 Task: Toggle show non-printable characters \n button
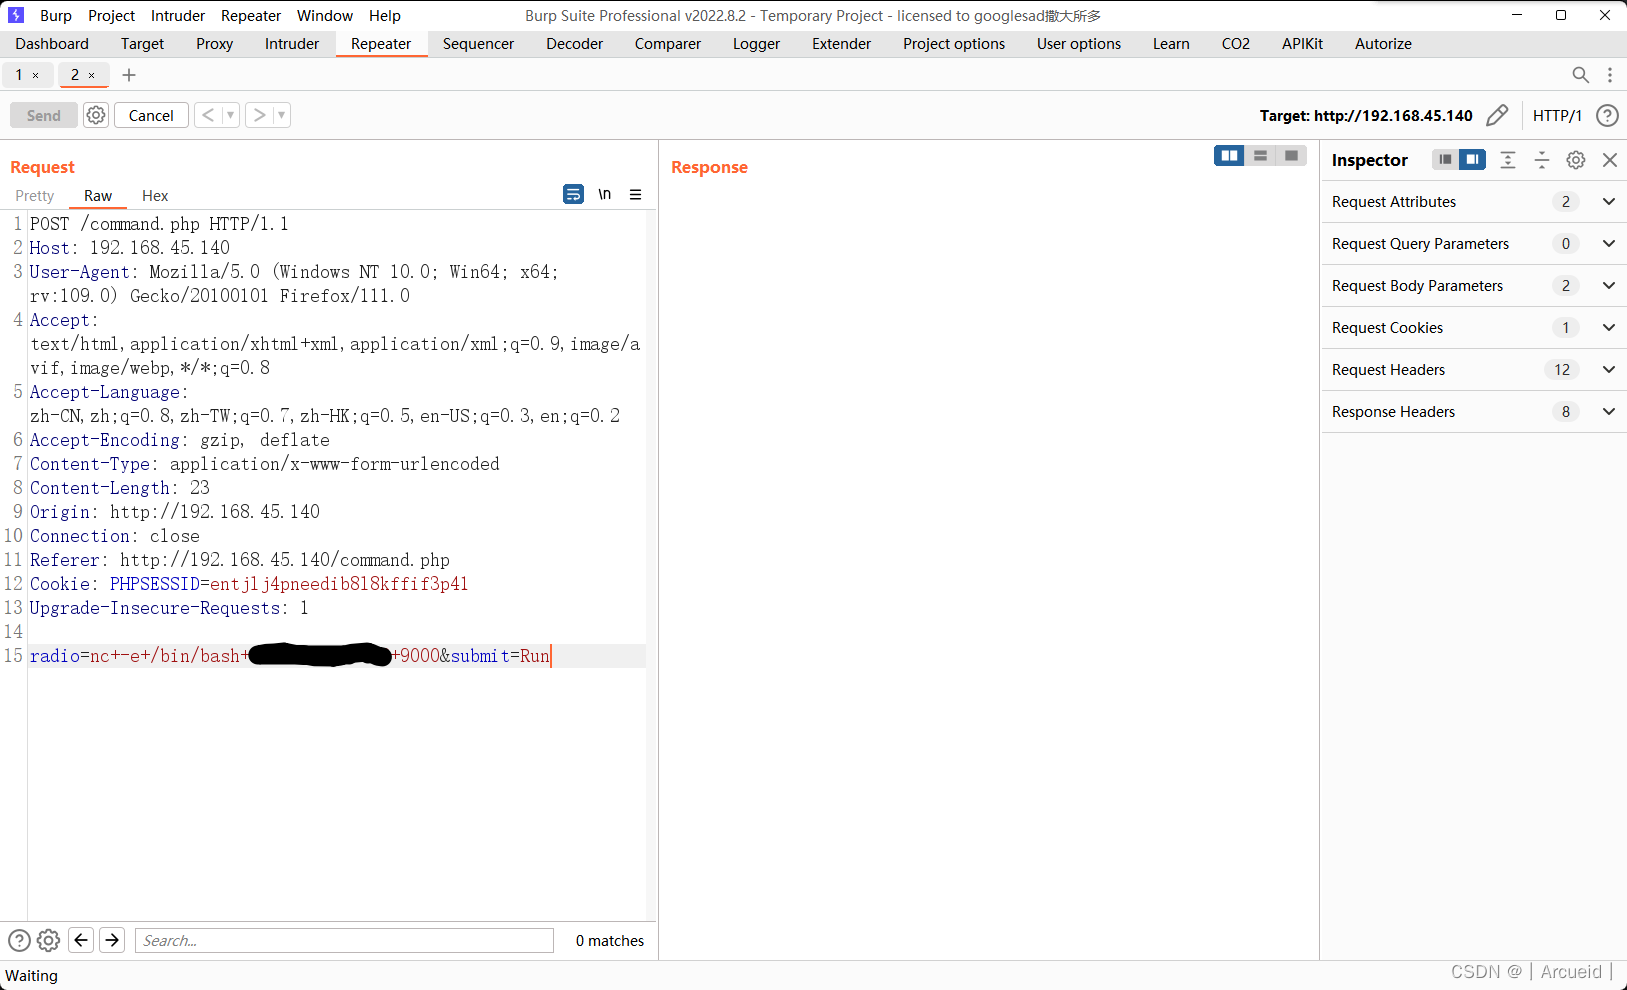click(x=605, y=194)
